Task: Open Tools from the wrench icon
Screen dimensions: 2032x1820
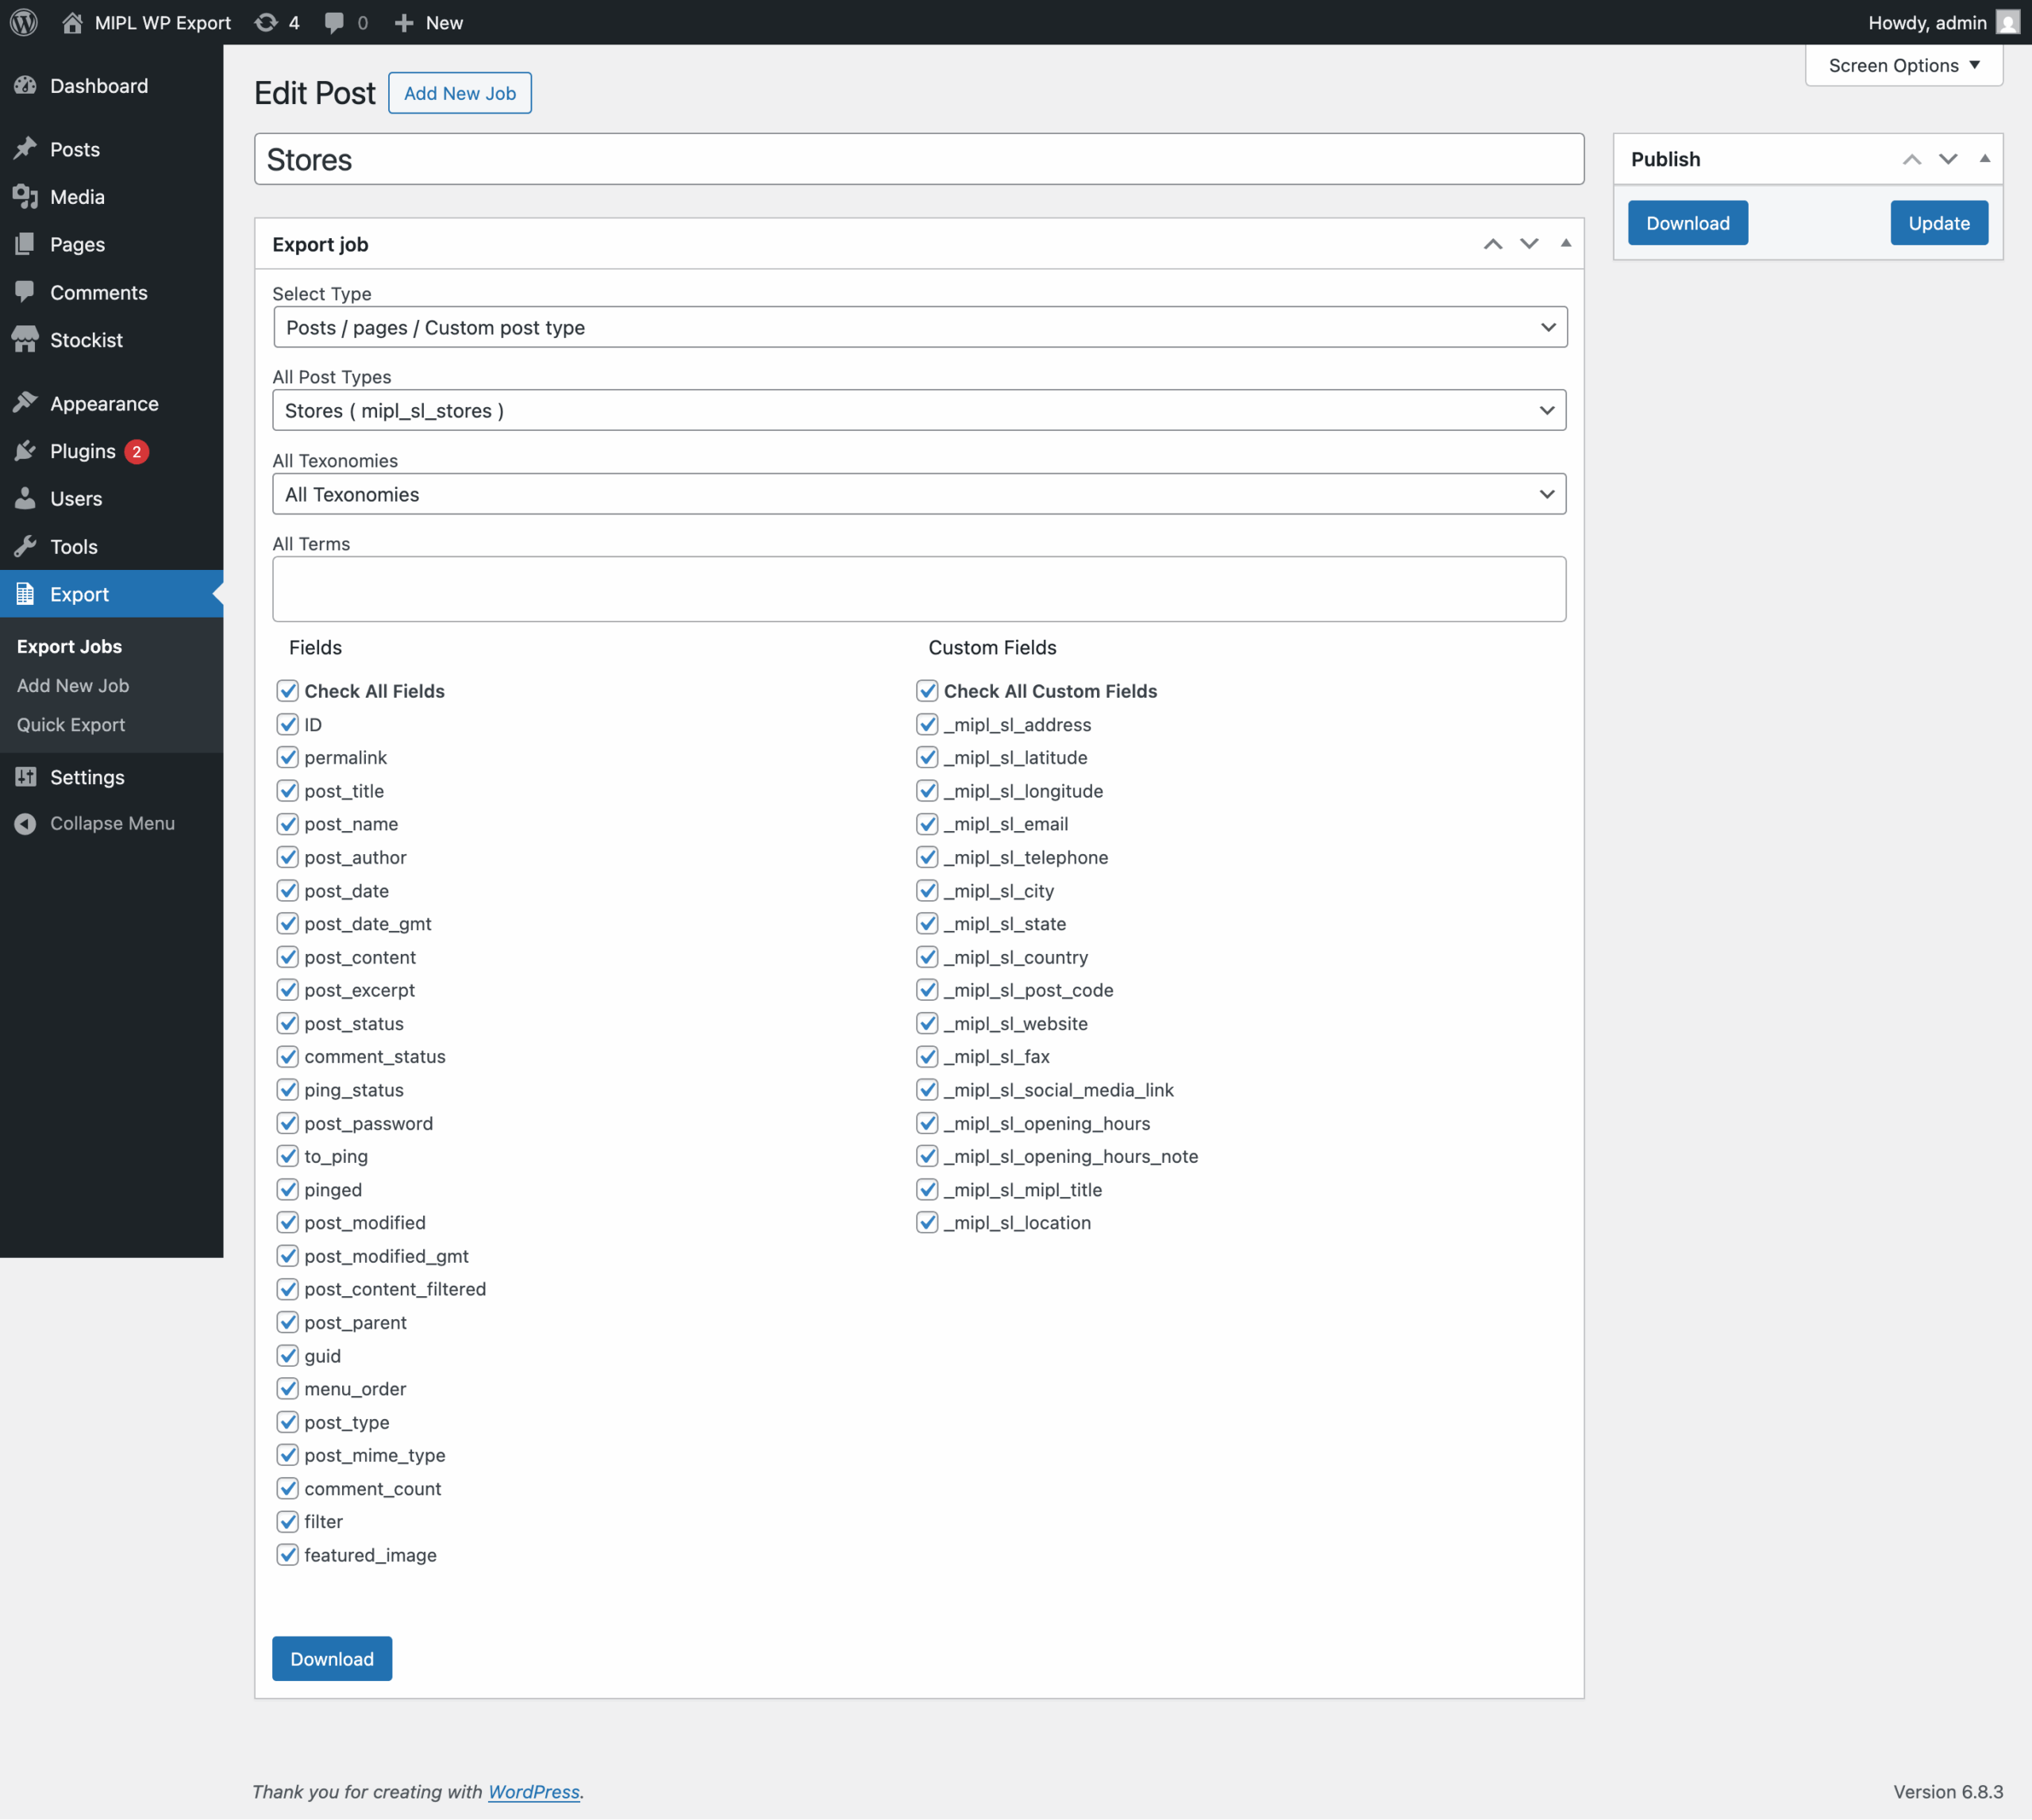Action: (26, 546)
